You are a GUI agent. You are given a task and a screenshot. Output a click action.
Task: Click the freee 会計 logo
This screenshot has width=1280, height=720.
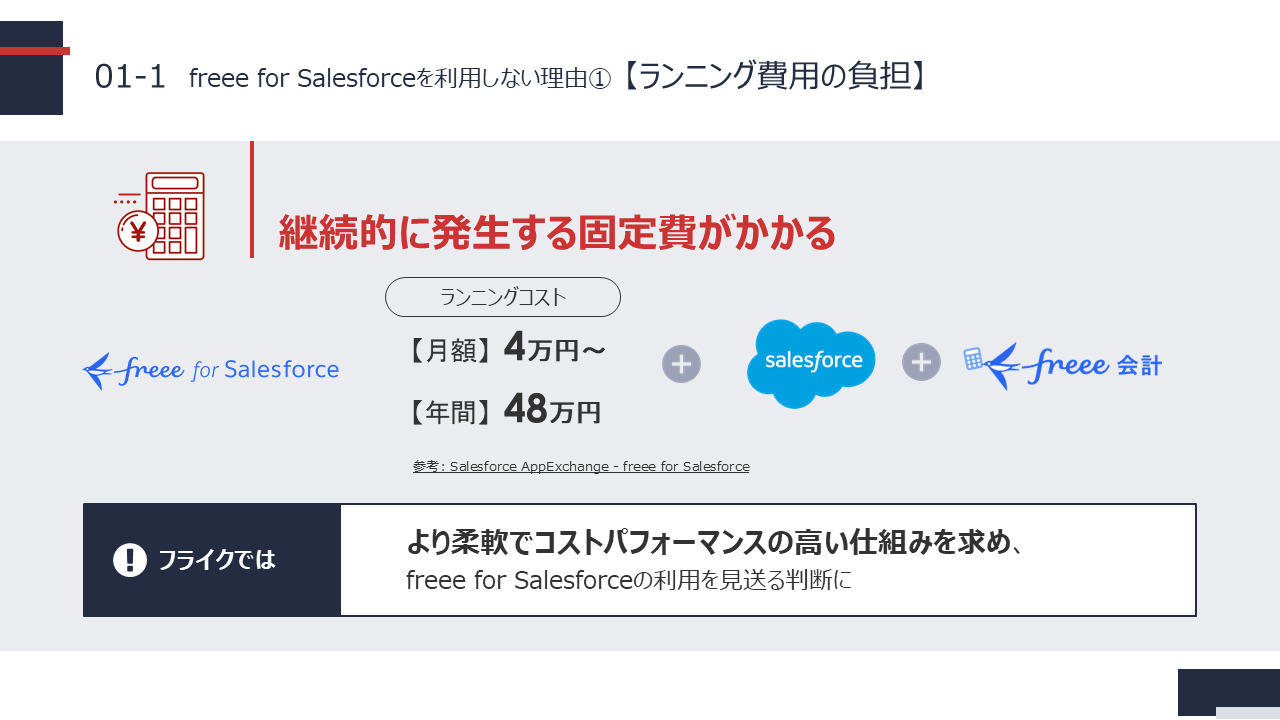1062,365
